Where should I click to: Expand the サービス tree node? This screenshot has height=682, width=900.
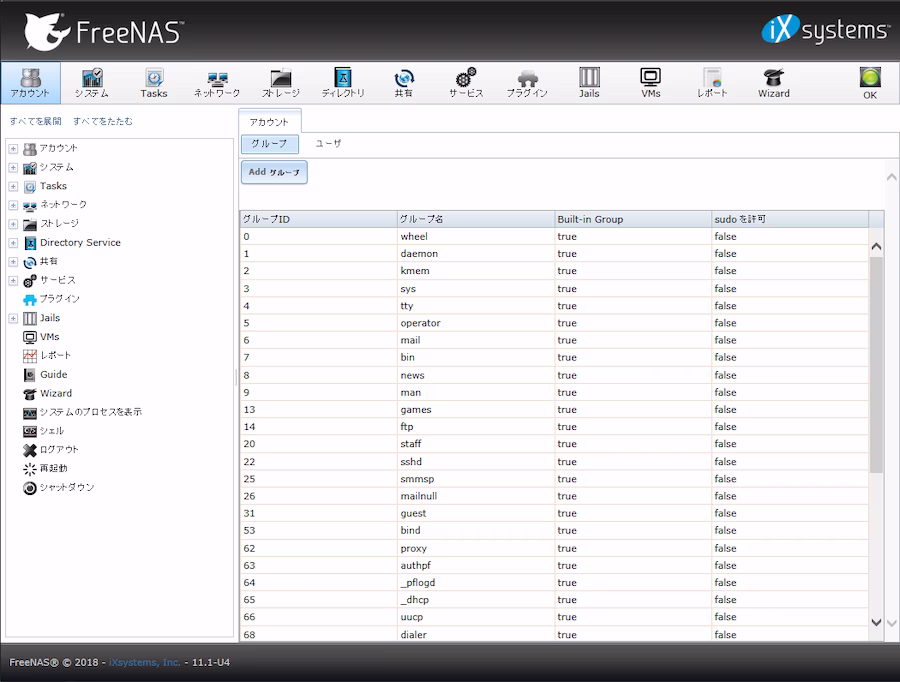pyautogui.click(x=13, y=281)
